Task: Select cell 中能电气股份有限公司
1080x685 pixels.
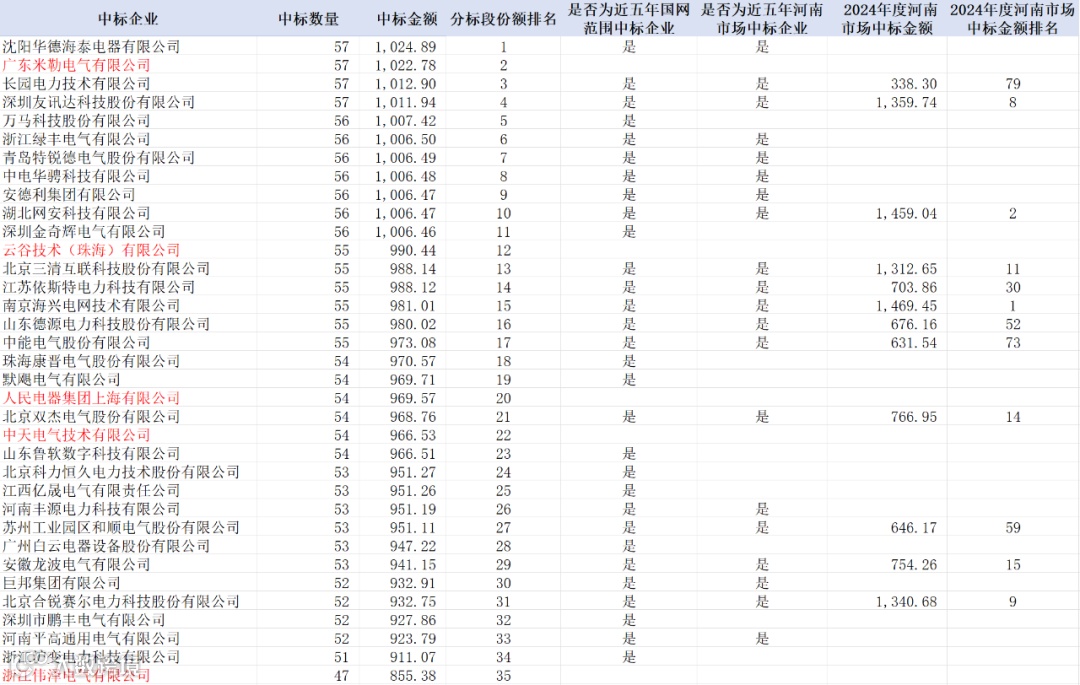Action: 76,343
